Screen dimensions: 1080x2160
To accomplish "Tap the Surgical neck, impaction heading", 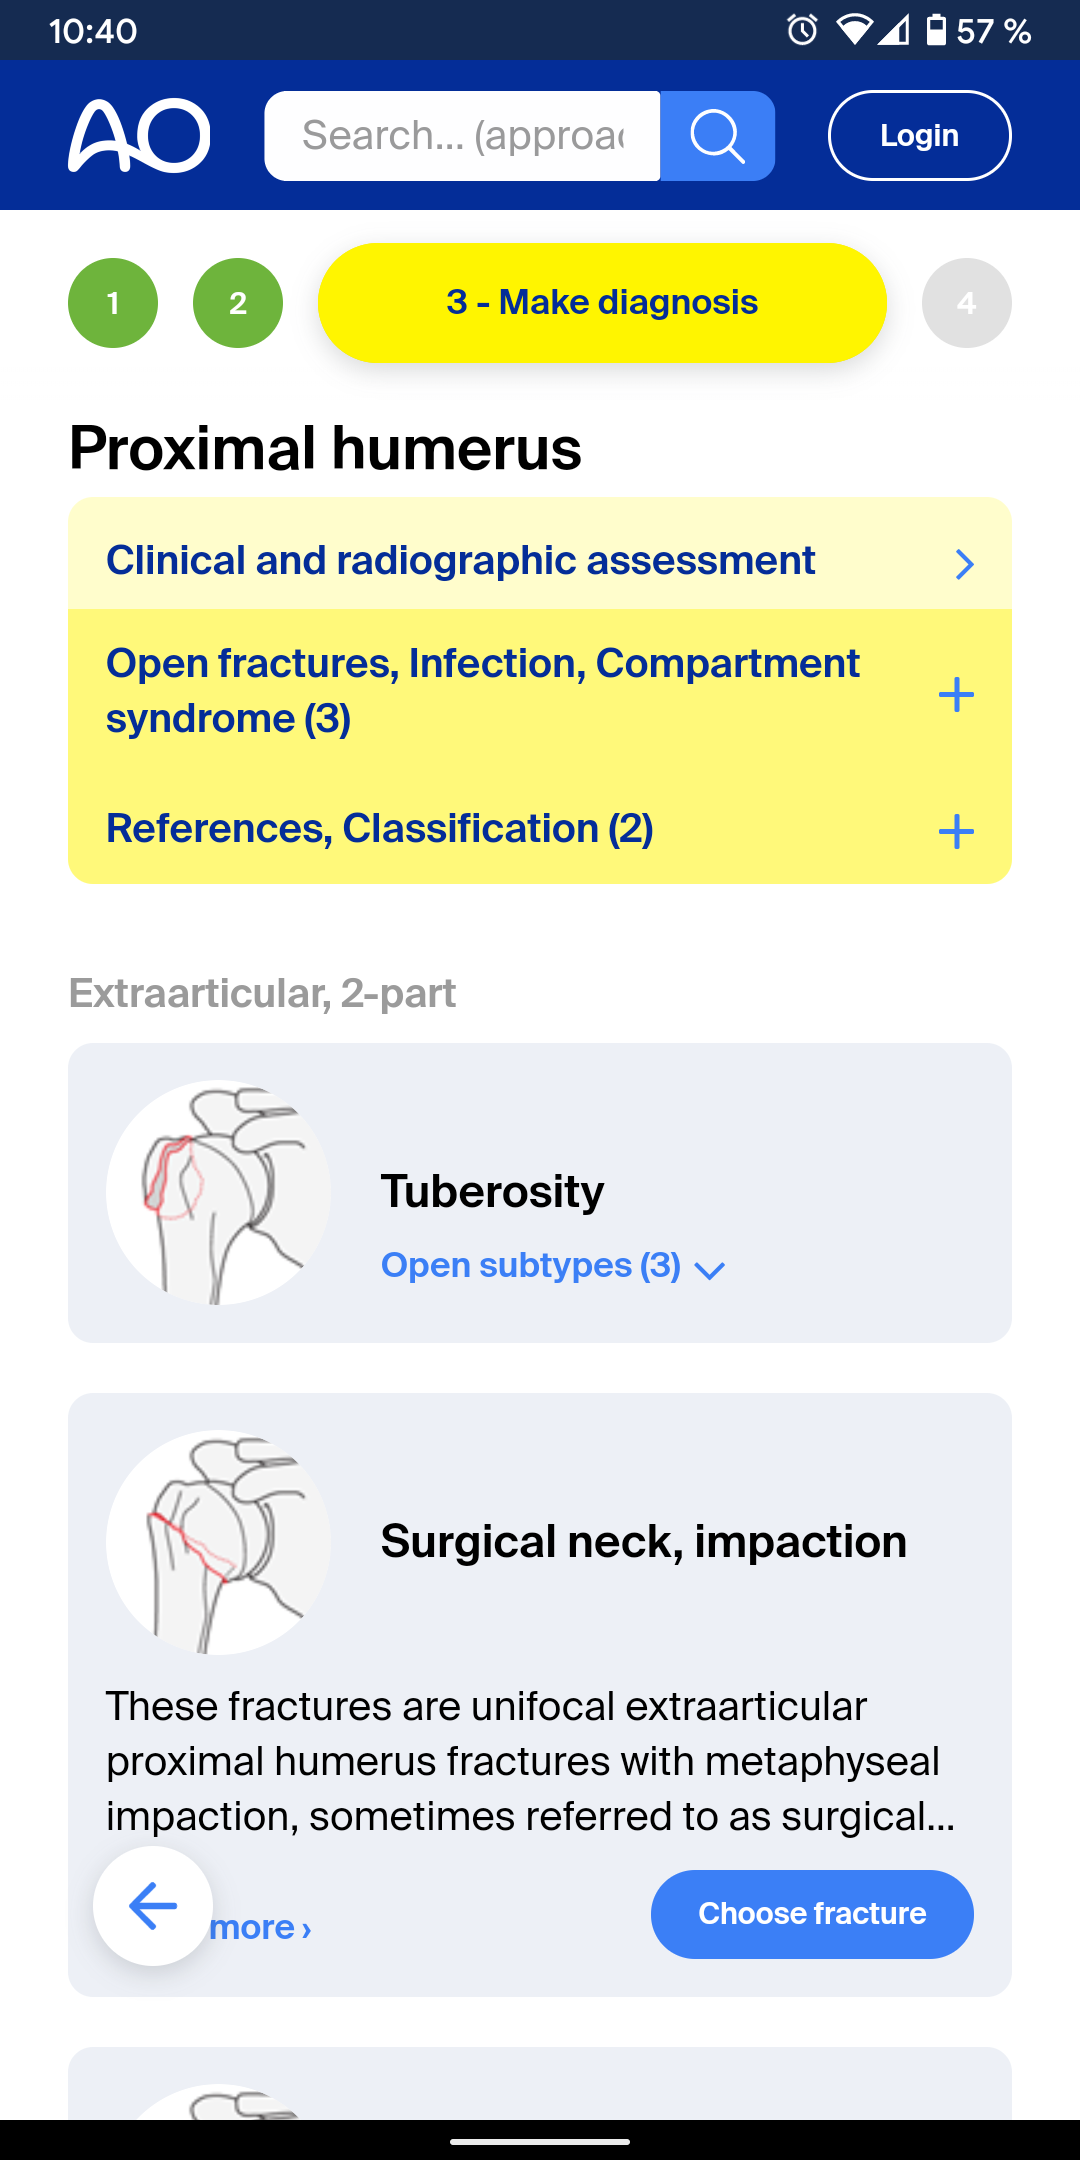I will click(x=643, y=1542).
